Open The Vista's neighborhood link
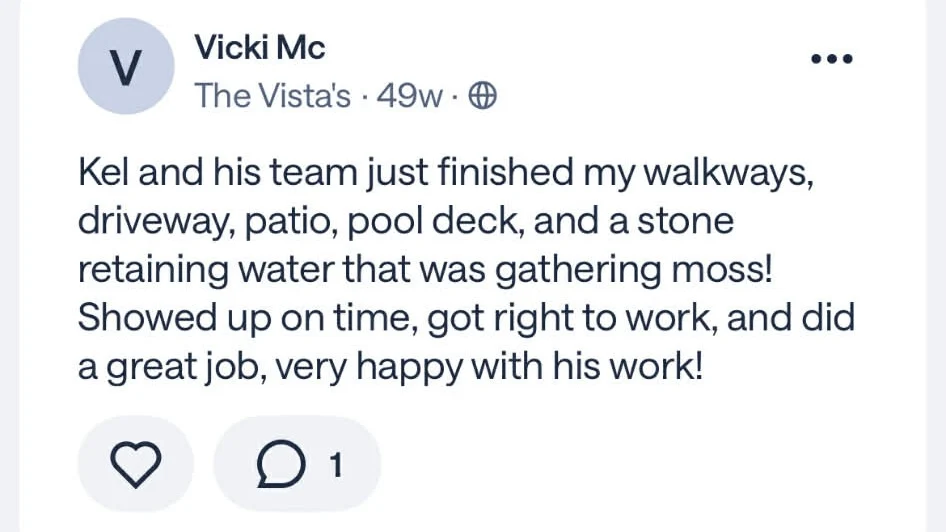The width and height of the screenshot is (946, 532). 273,96
